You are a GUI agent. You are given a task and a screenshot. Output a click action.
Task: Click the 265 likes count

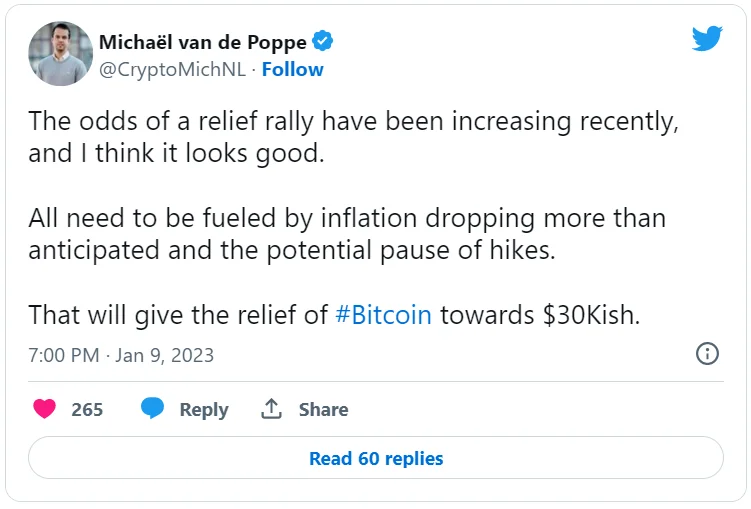coord(87,409)
